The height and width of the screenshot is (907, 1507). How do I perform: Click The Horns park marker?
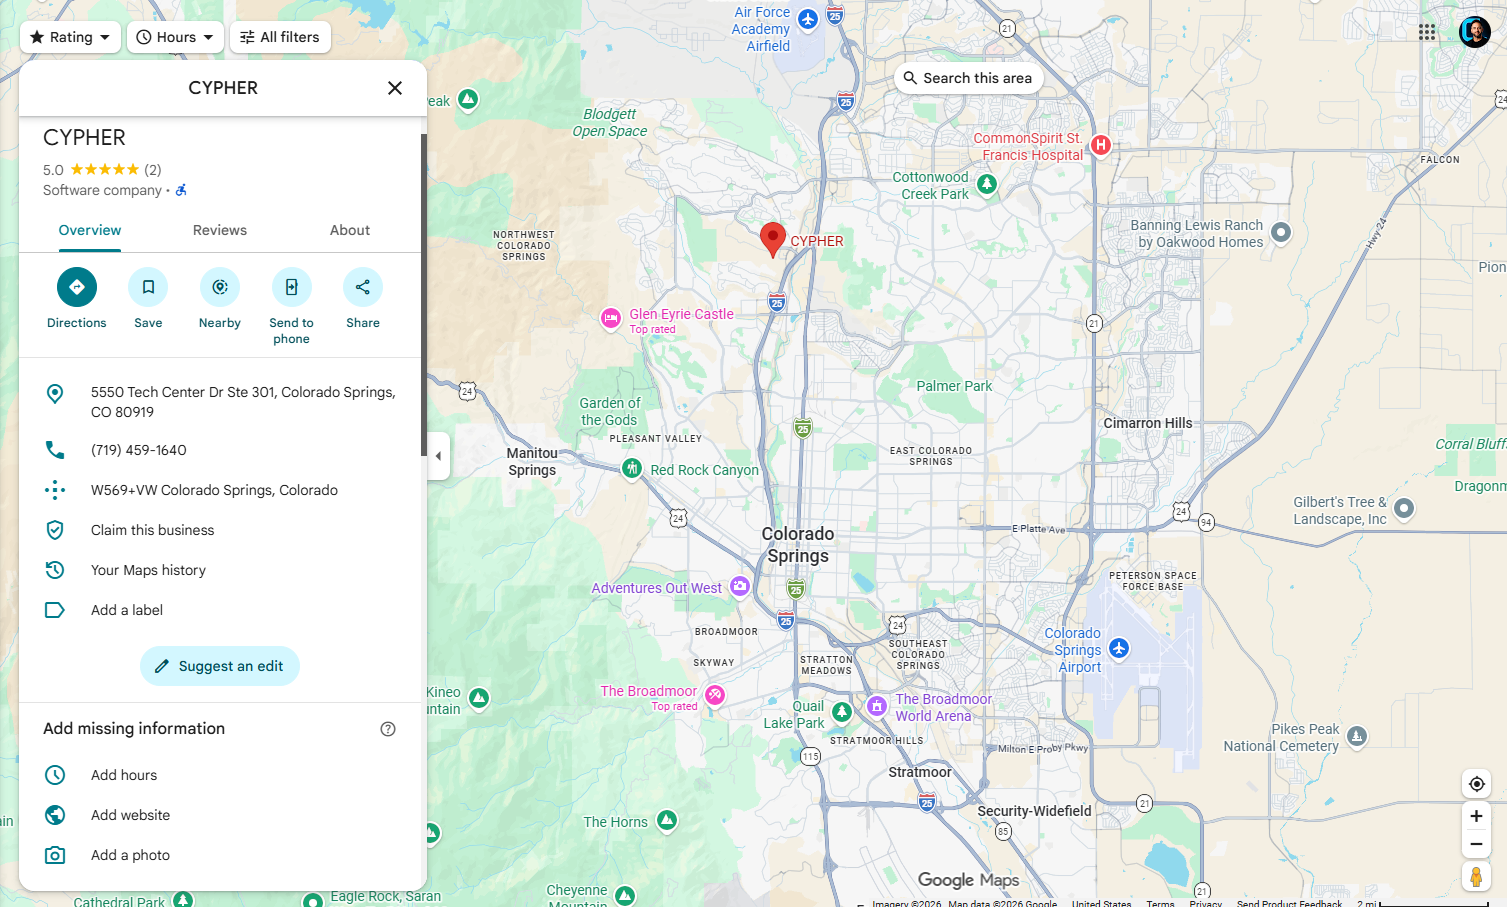667,820
